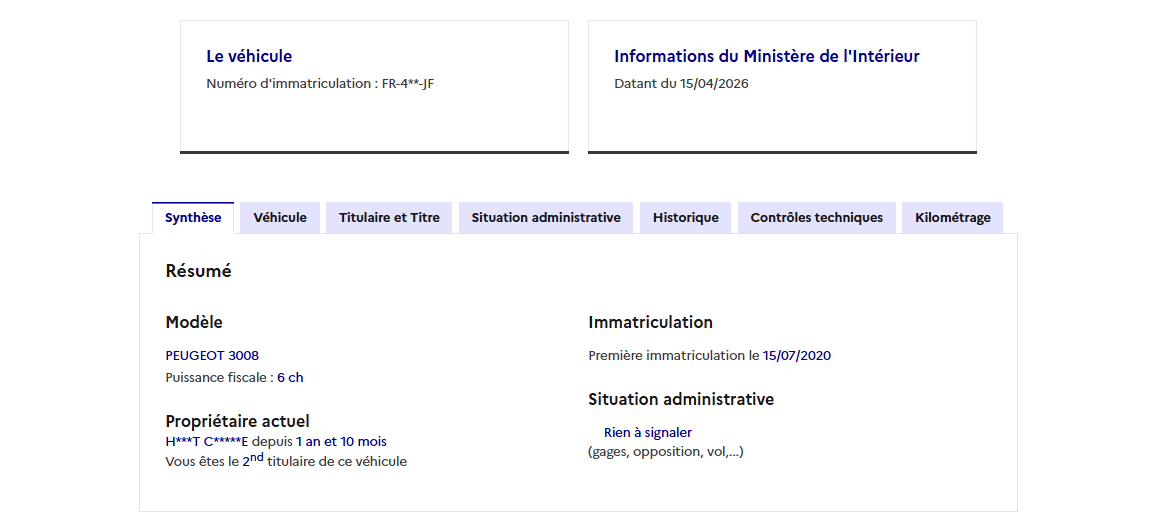Switch to the Kilométrage tab
1153x529 pixels.
952,218
